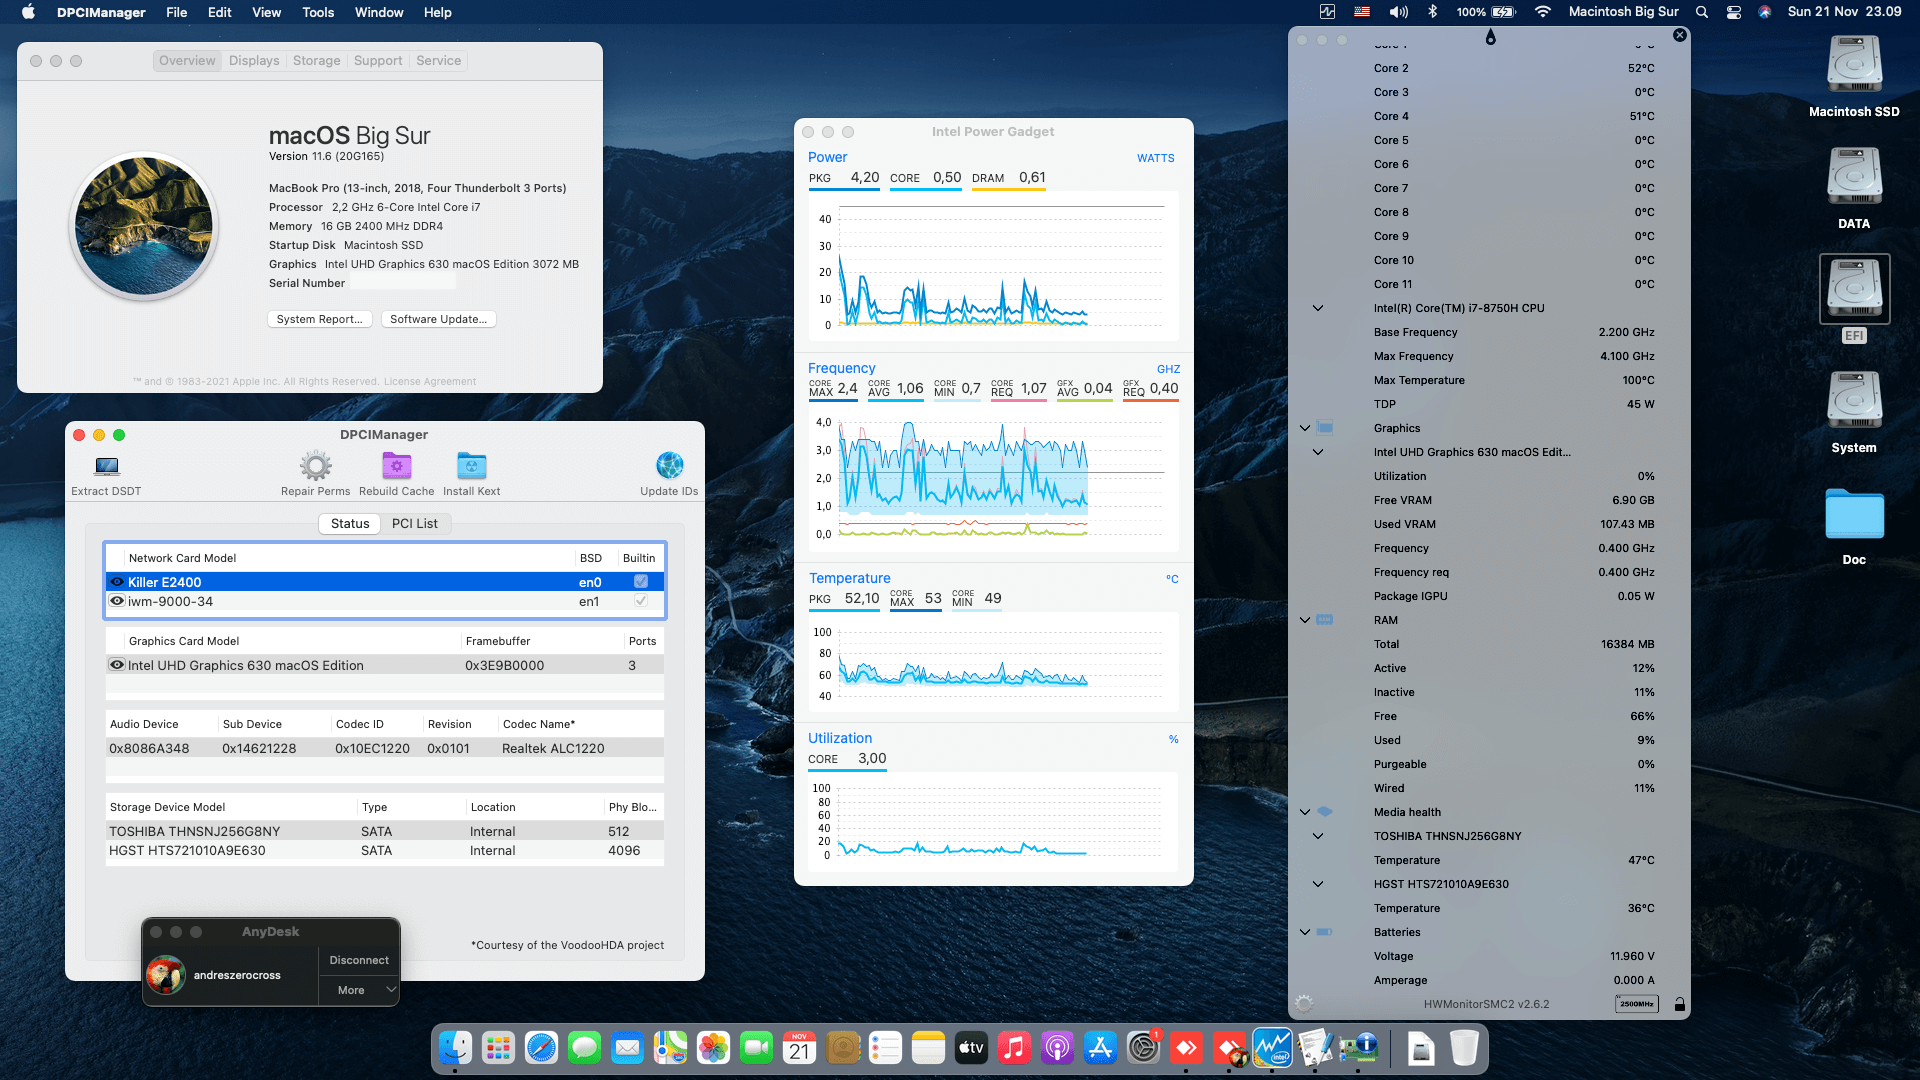Open the Tools menu in menu bar
1920x1080 pixels.
[x=318, y=12]
